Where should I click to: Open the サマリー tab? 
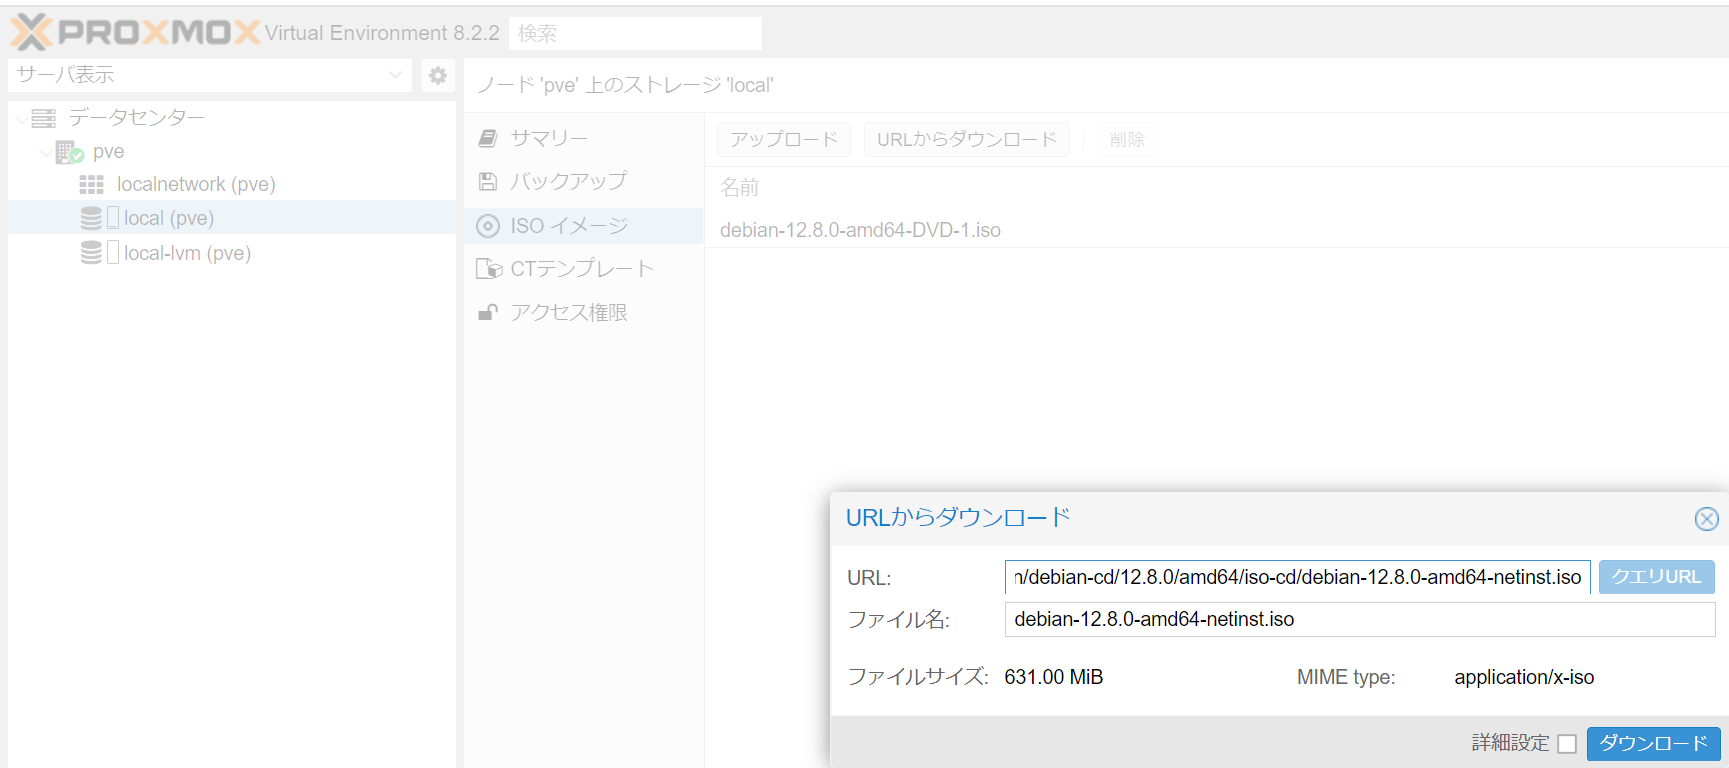point(584,138)
